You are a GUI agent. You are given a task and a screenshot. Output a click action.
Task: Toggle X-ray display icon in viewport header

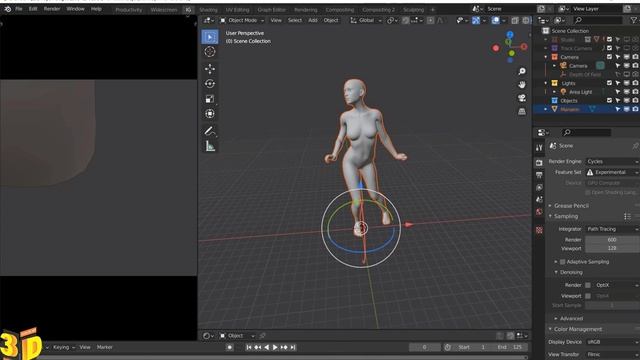(x=515, y=20)
